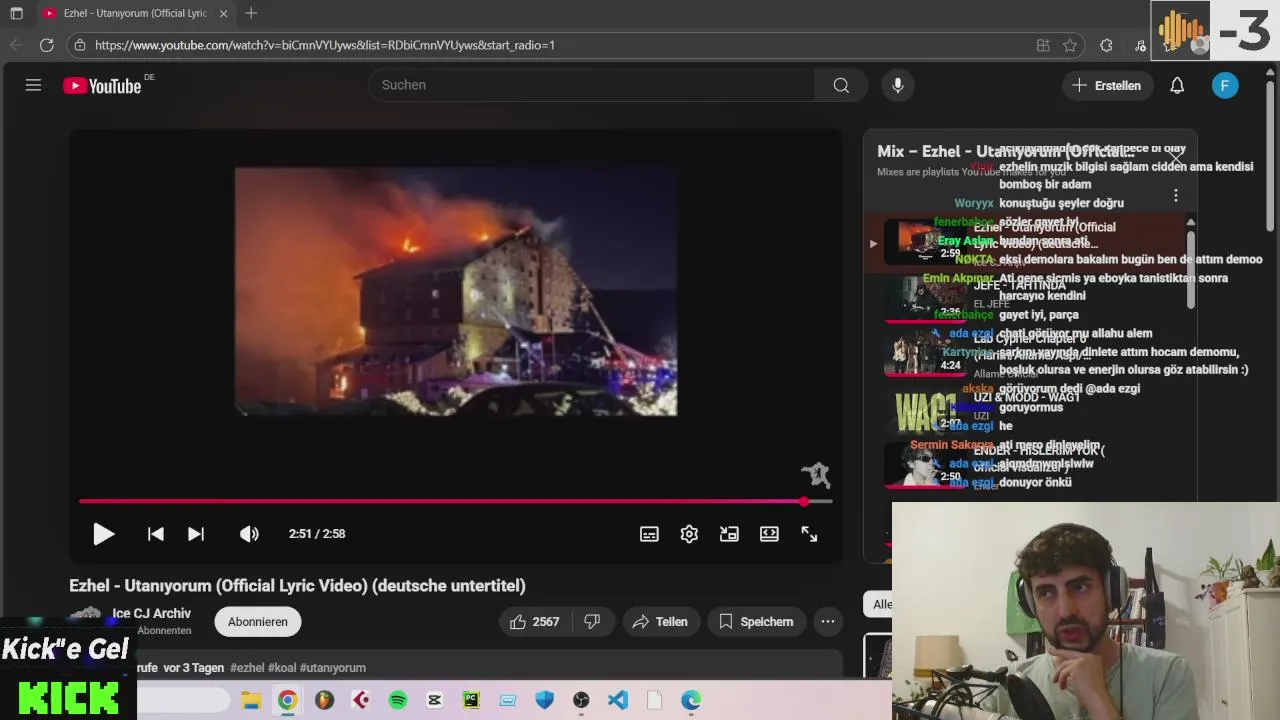Open the browser extensions puzzle icon
Screen dimensions: 1280x720
1106,45
